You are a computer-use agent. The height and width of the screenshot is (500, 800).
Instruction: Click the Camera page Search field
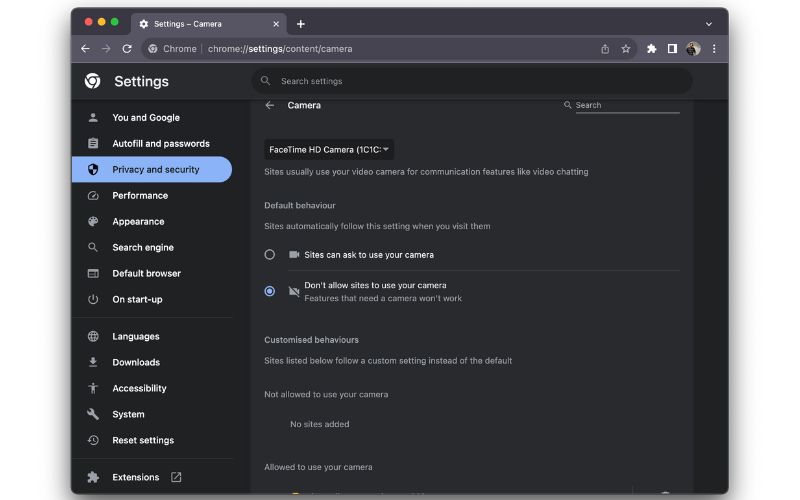click(x=625, y=105)
